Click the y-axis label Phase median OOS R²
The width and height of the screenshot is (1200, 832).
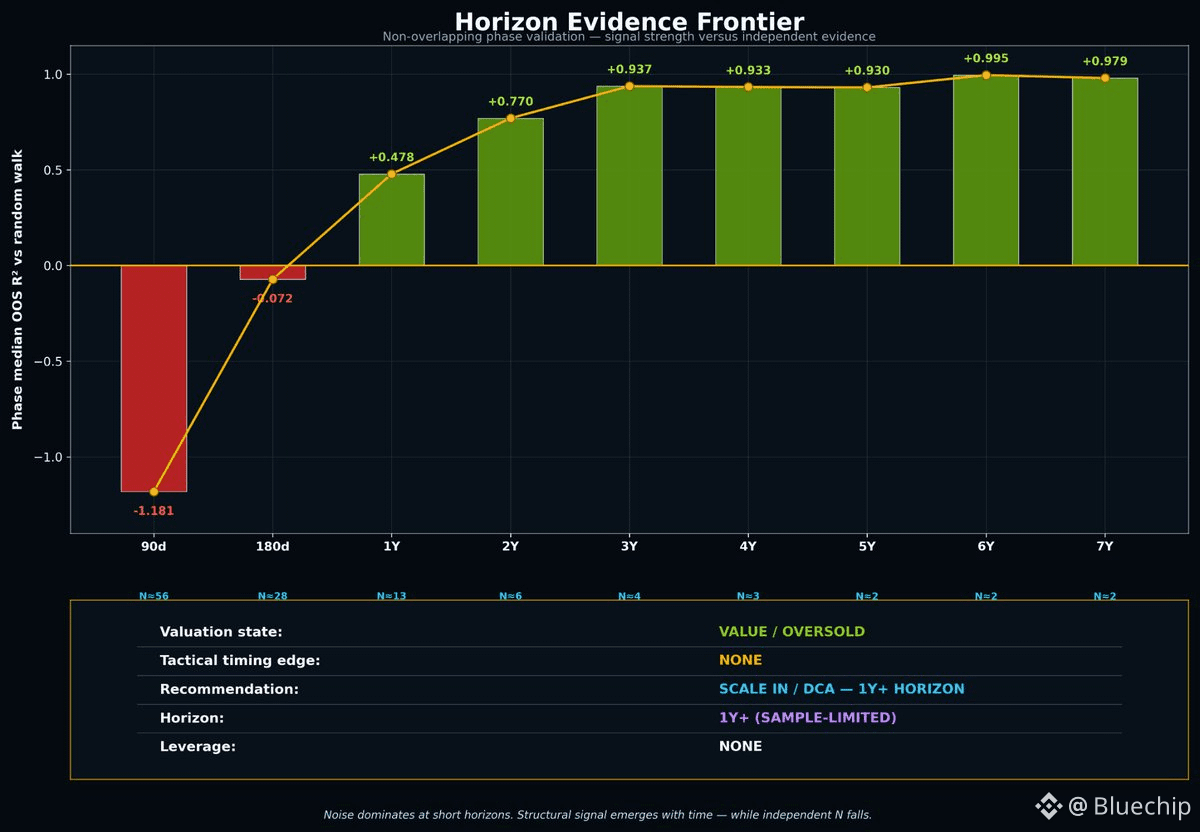(17, 289)
